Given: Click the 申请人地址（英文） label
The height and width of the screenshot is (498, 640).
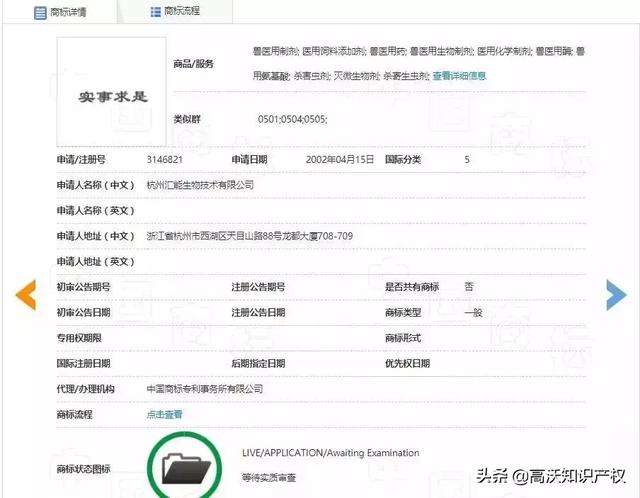Looking at the screenshot, I should 96,262.
